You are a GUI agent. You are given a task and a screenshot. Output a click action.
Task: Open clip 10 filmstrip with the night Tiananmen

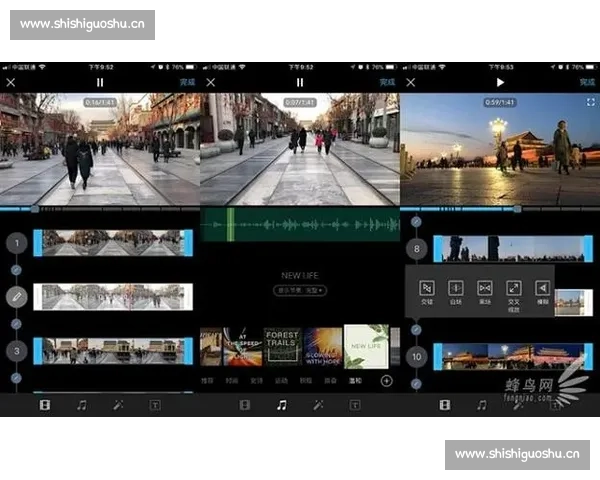513,357
